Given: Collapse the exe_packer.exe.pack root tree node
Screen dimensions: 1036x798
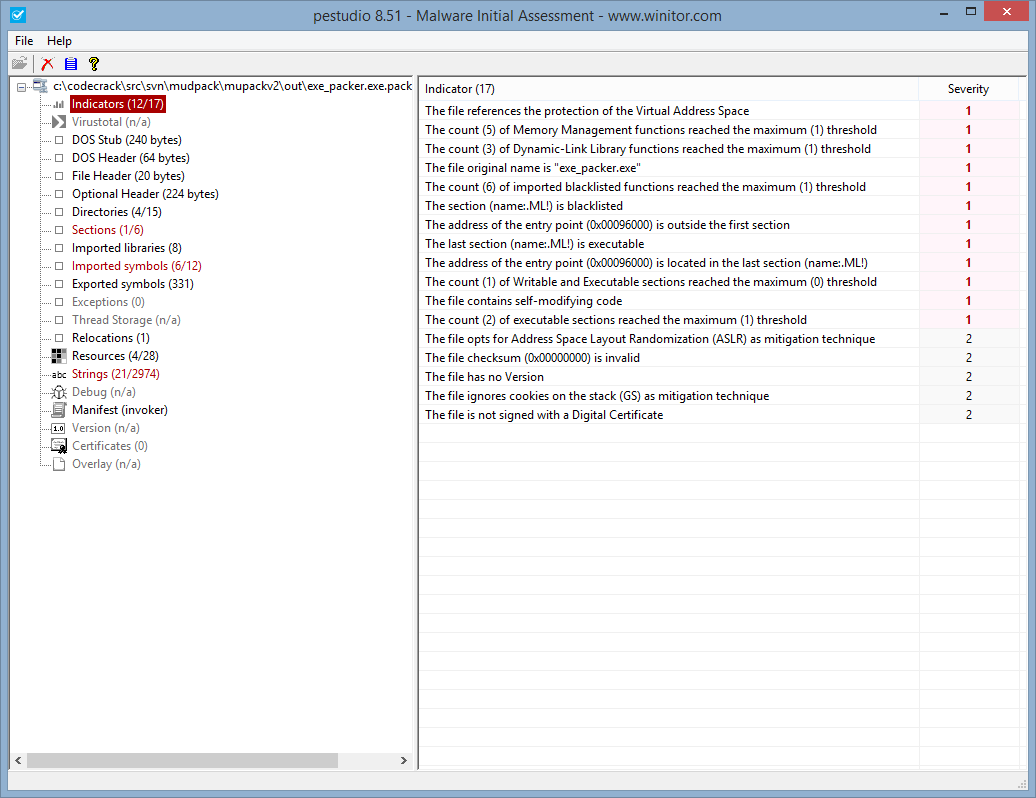Looking at the screenshot, I should point(21,87).
